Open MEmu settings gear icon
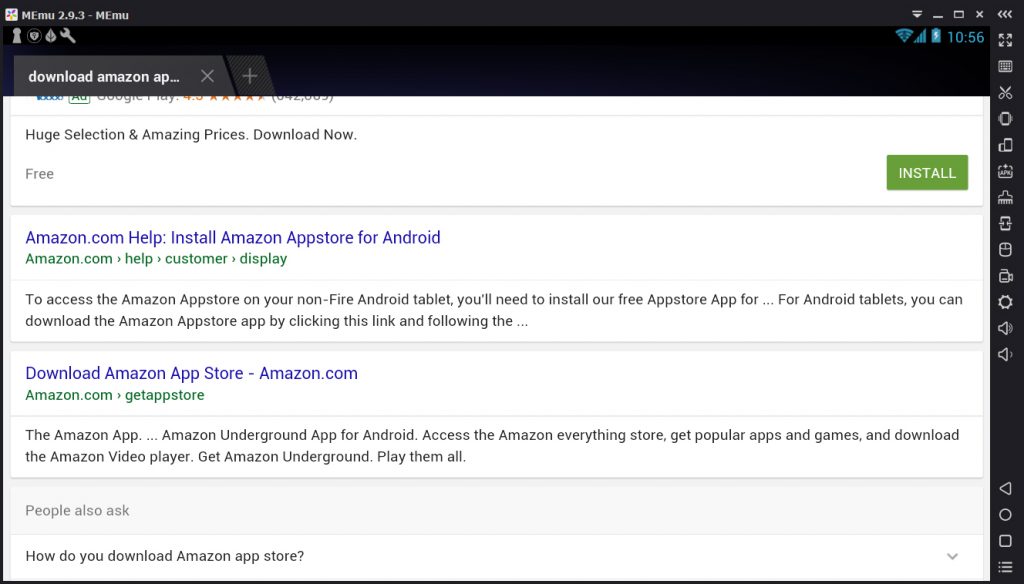The width and height of the screenshot is (1024, 584). click(x=1005, y=302)
